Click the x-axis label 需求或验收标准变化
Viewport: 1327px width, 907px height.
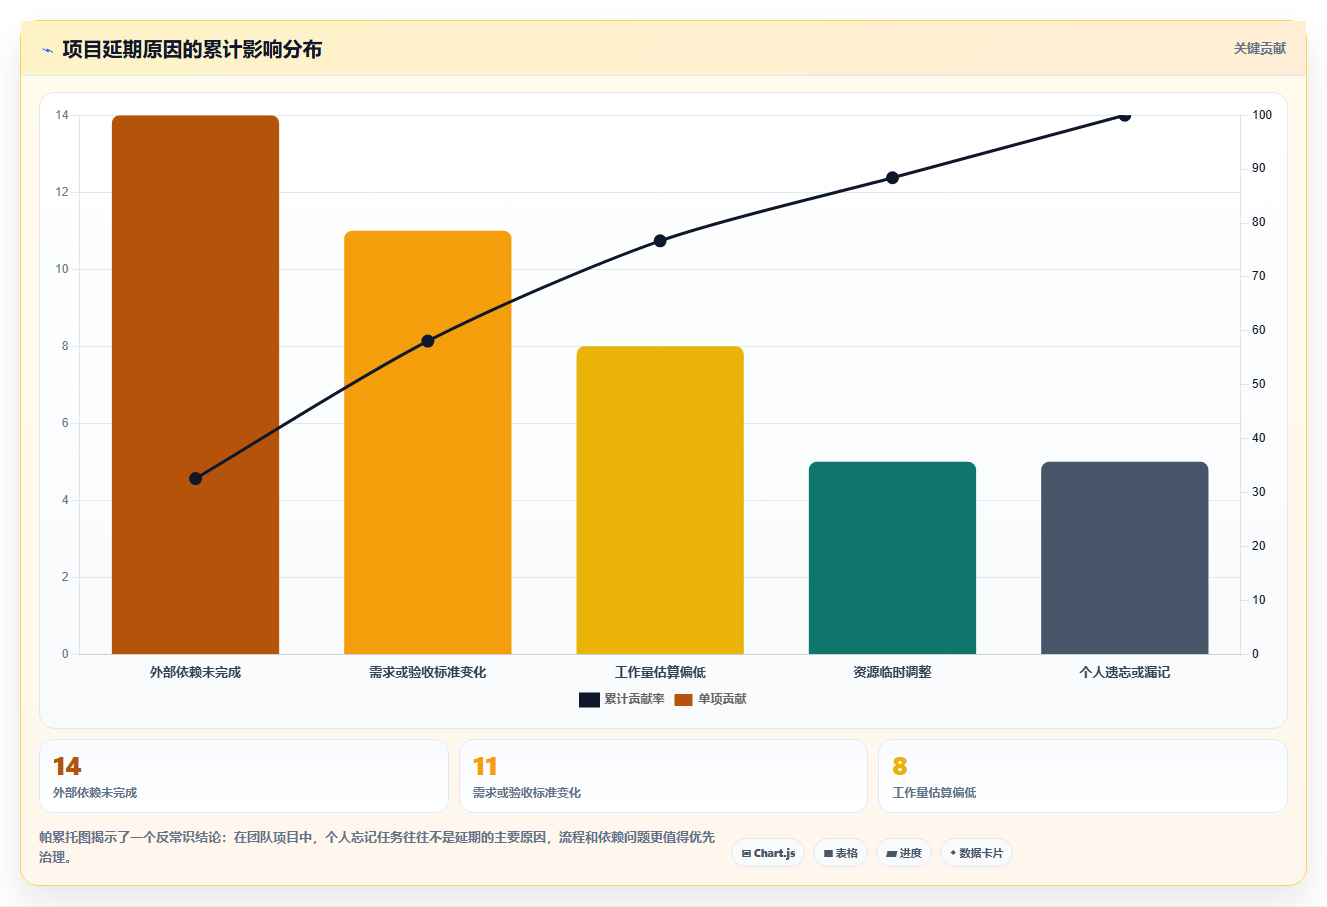tap(428, 672)
